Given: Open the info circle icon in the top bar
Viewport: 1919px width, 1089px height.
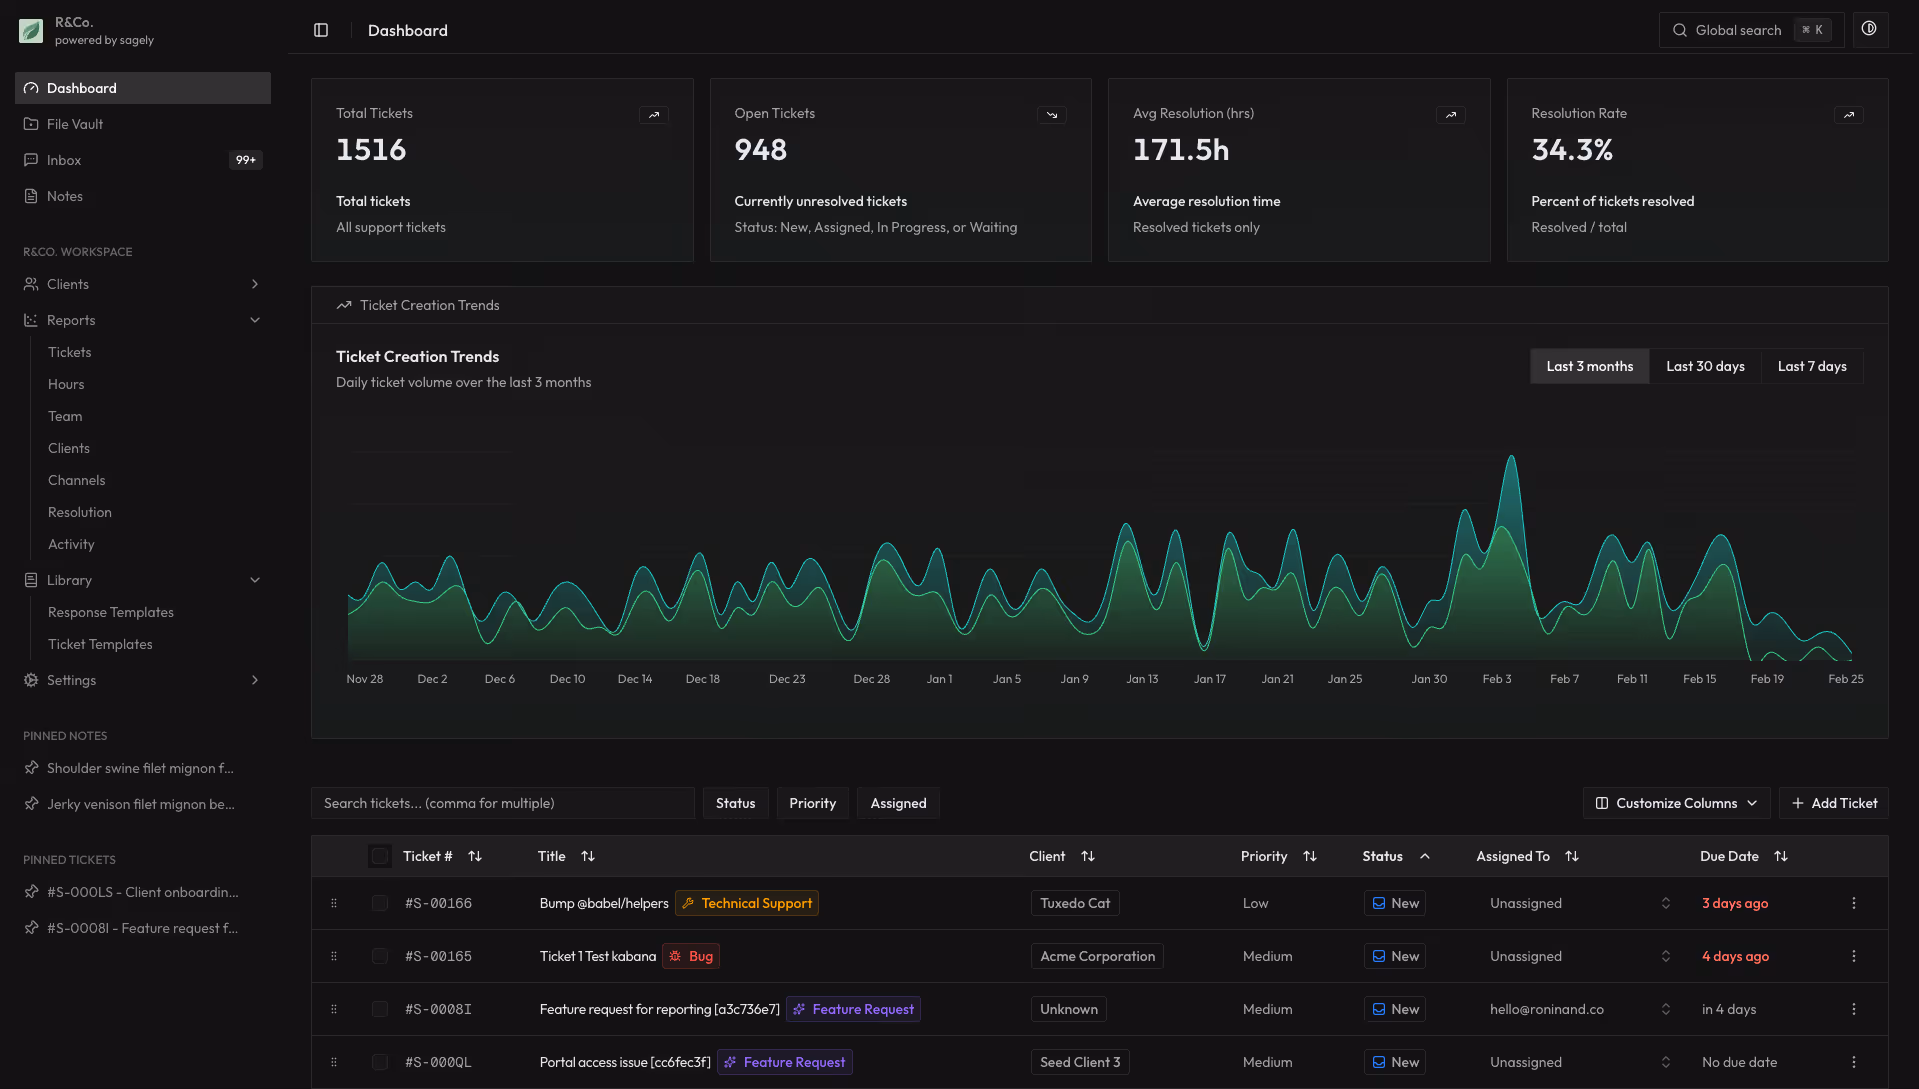Looking at the screenshot, I should point(1869,29).
